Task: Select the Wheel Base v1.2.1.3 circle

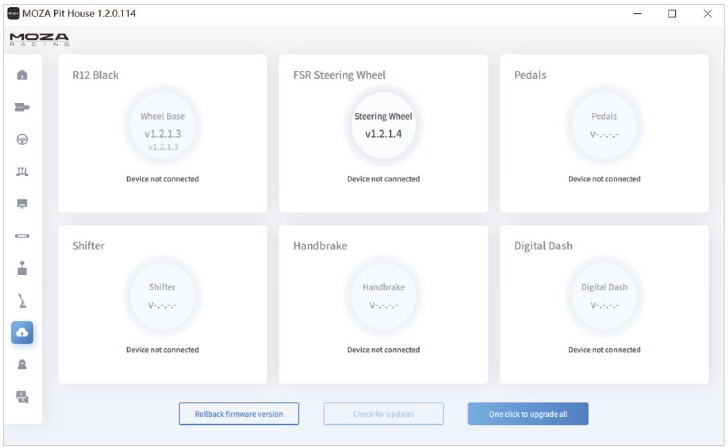Action: point(162,125)
